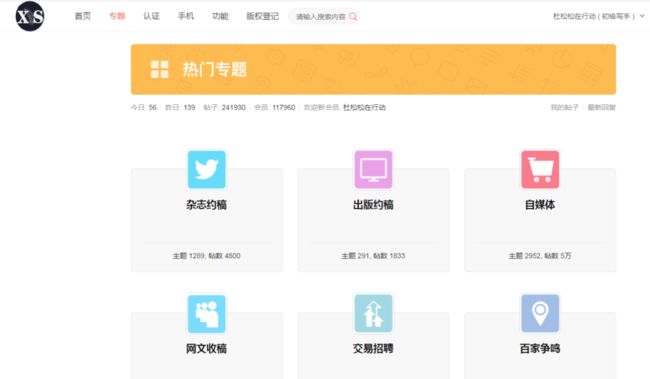
Task: Open the 网文收稿 forum title
Action: (x=206, y=348)
